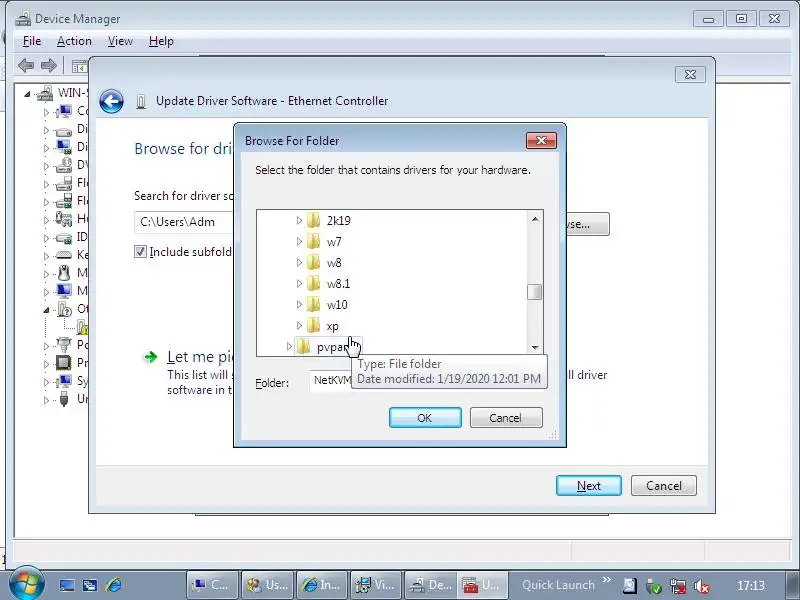
Task: Collapse the Other devices category in device tree
Action: [46, 310]
